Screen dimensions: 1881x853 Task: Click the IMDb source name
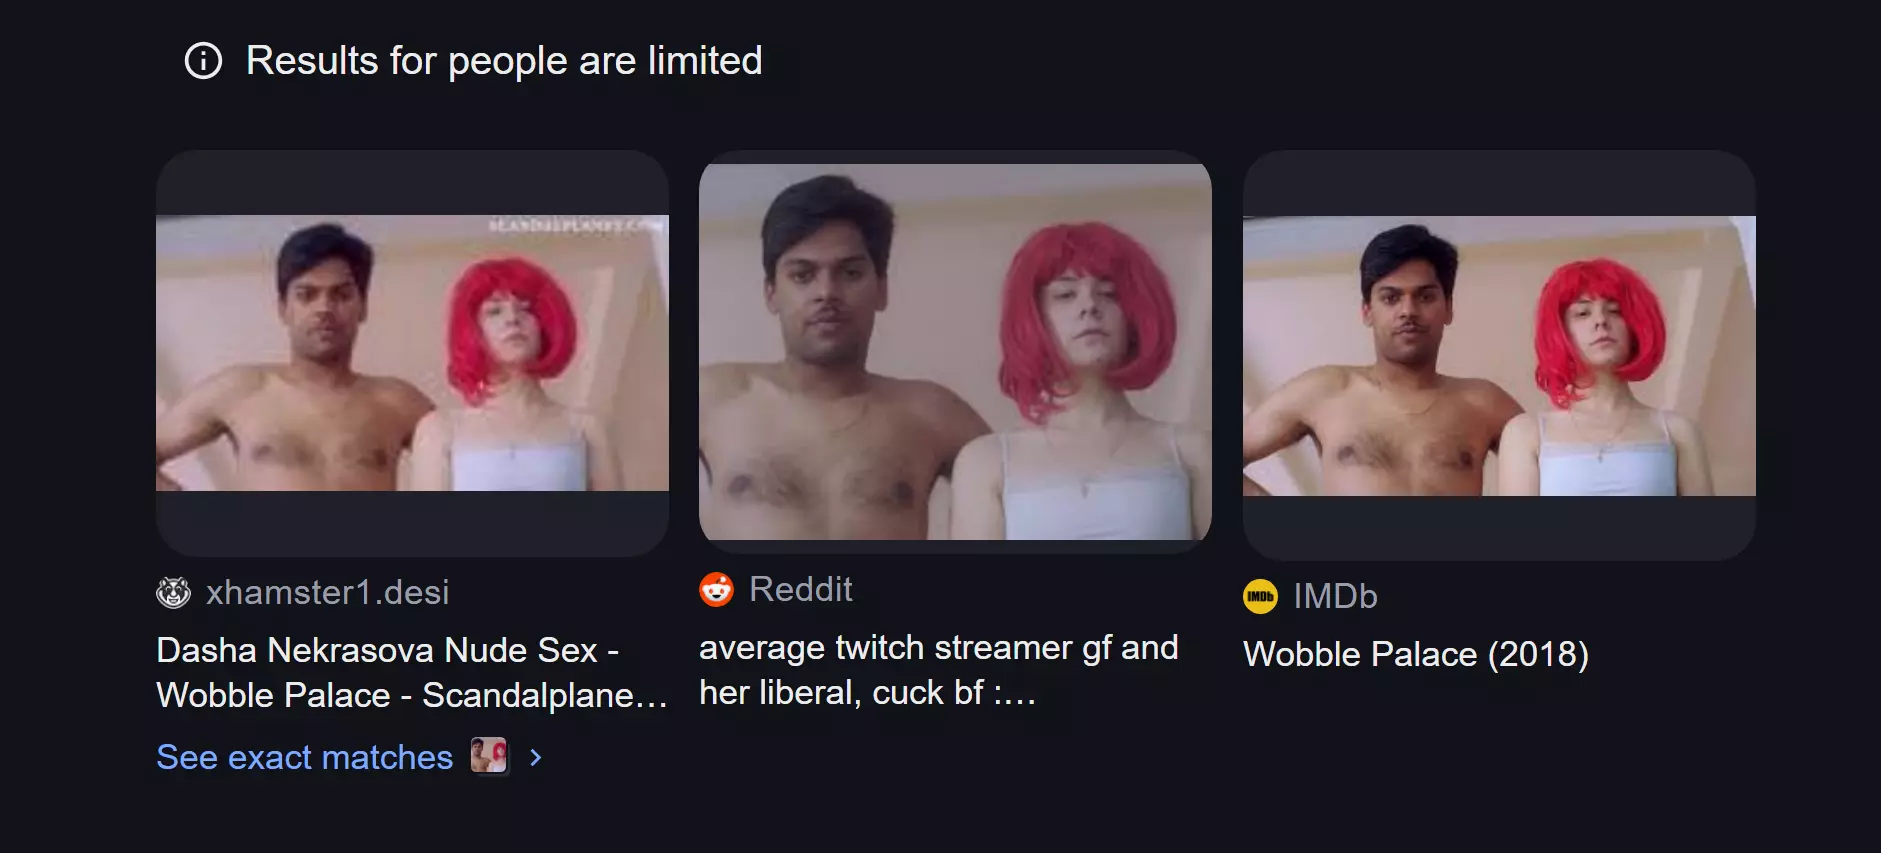pyautogui.click(x=1335, y=597)
